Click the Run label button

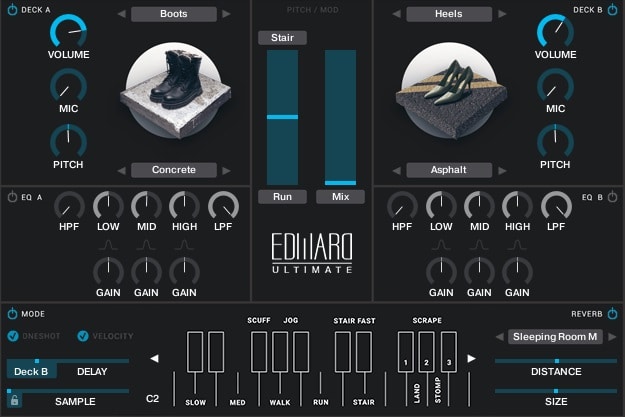(x=282, y=197)
